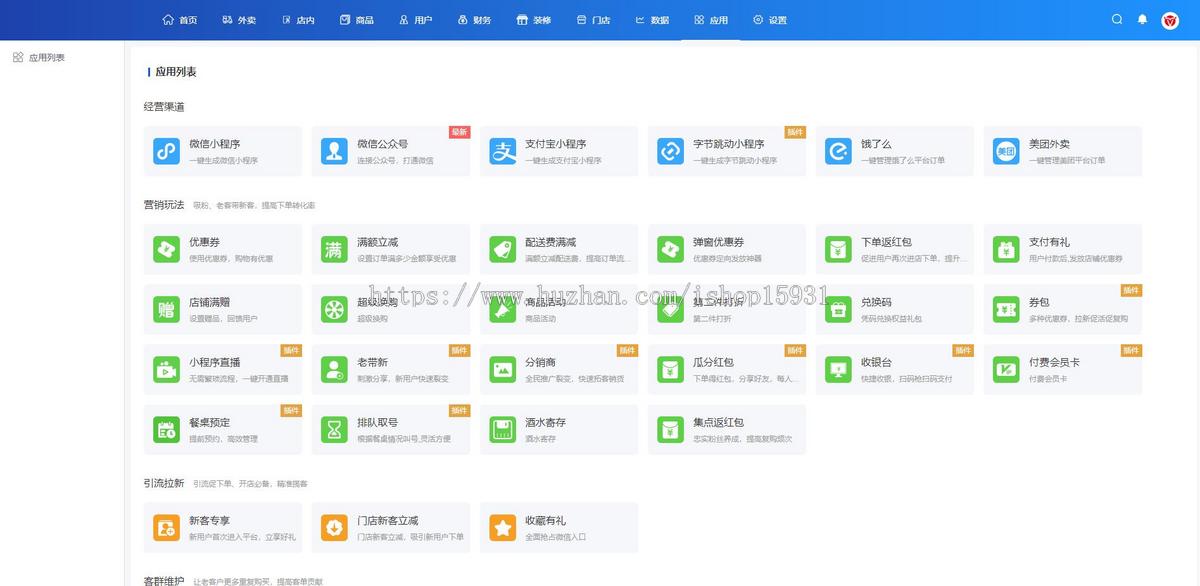Image resolution: width=1200 pixels, height=586 pixels.
Task: Click the 门店新客立减 app card
Action: coord(390,527)
